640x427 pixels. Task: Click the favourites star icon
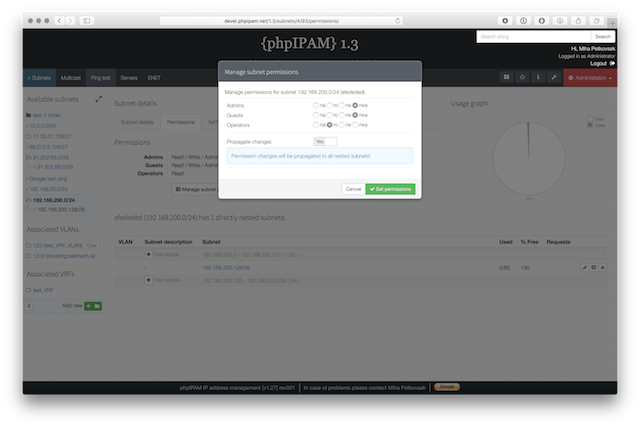523,76
